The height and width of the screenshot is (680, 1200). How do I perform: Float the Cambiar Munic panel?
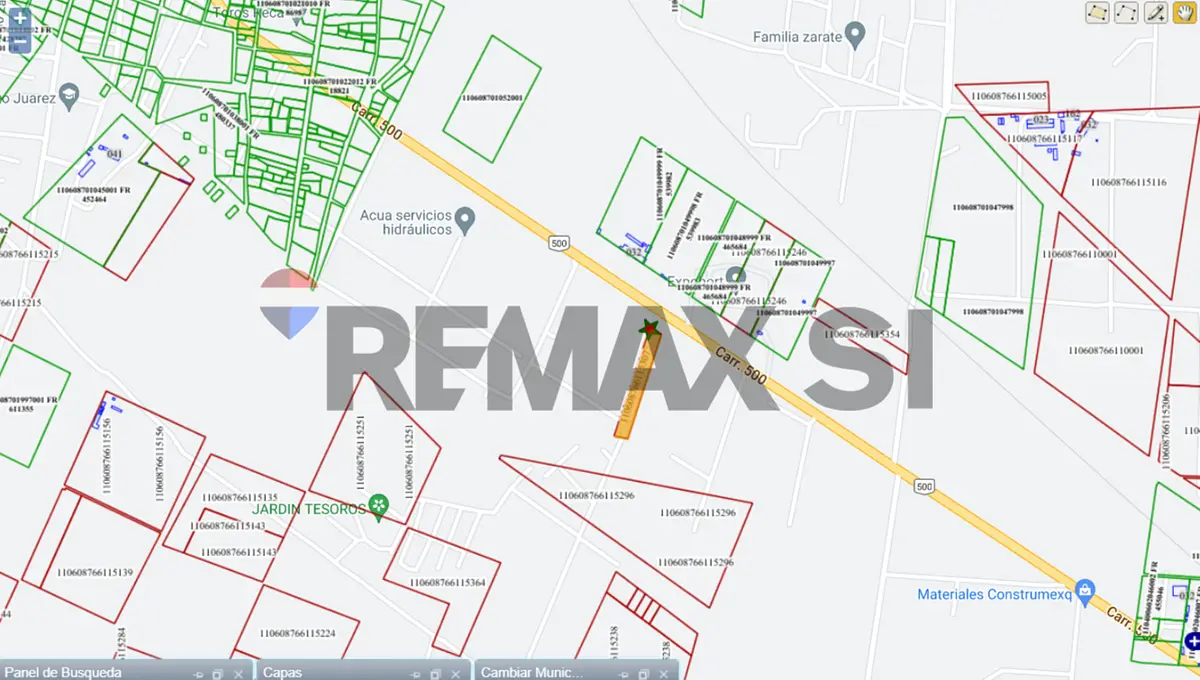click(644, 673)
